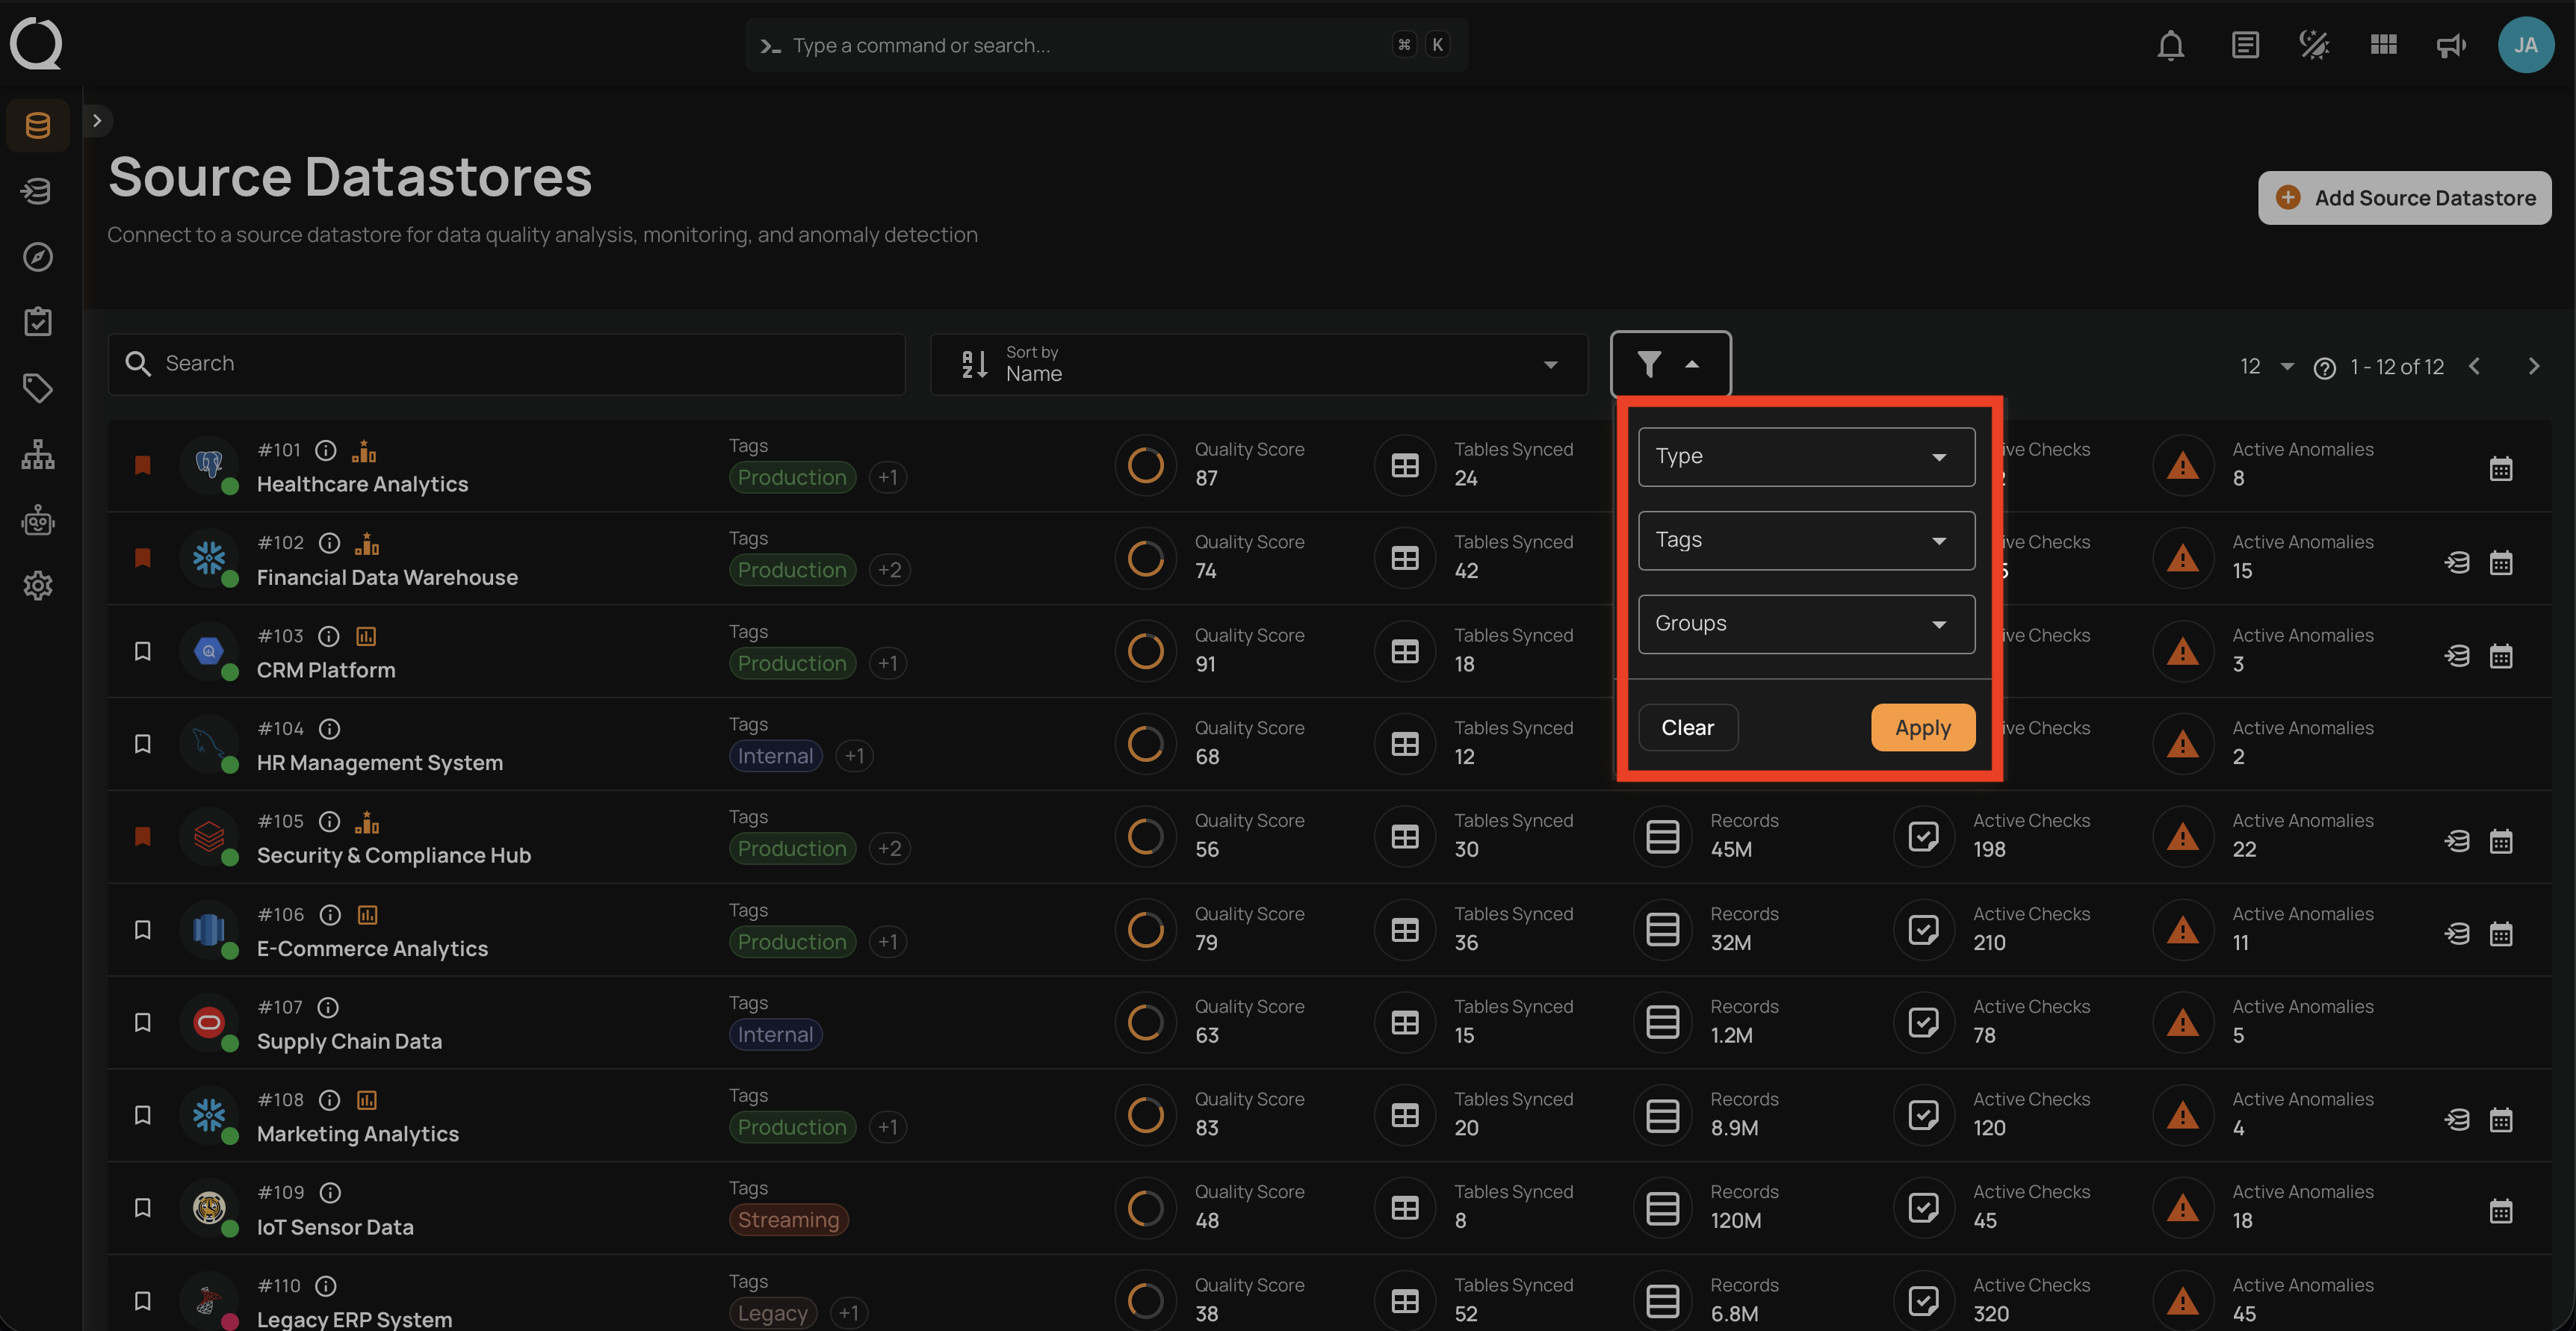This screenshot has height=1331, width=2576.
Task: Open Source Datastores sidebar tab
Action: coord(37,125)
